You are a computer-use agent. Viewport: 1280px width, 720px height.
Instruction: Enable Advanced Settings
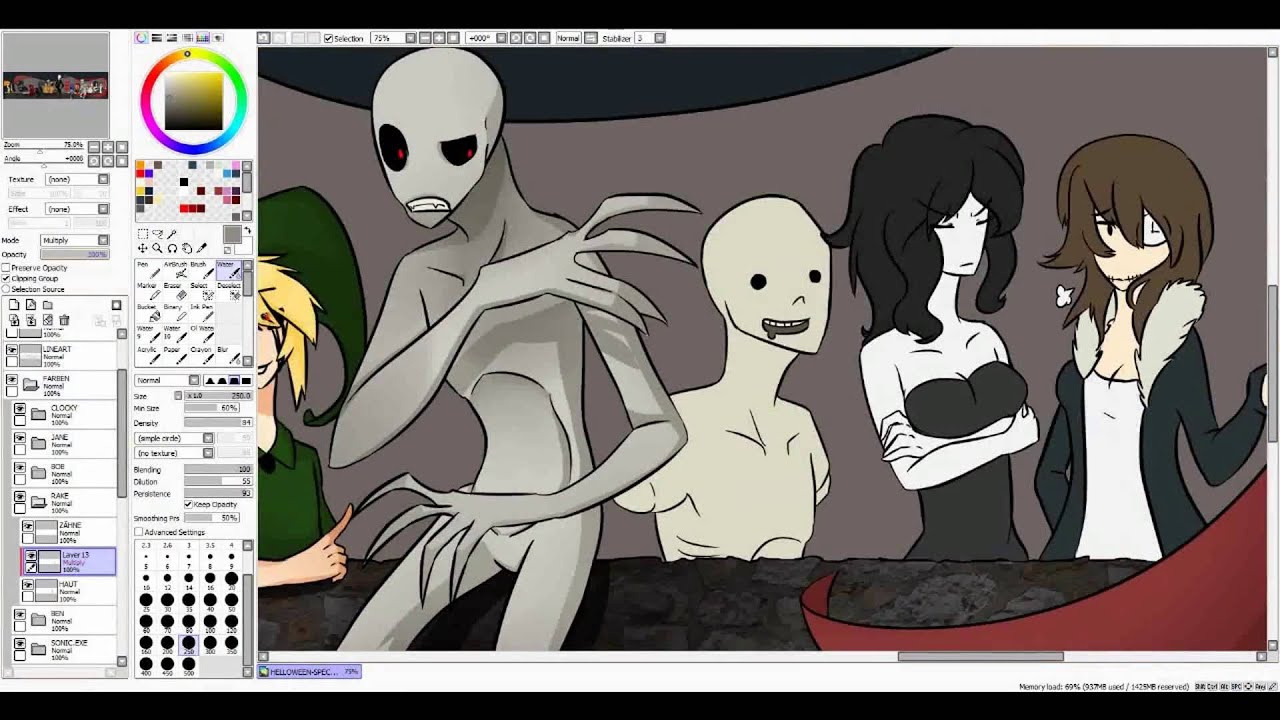139,532
